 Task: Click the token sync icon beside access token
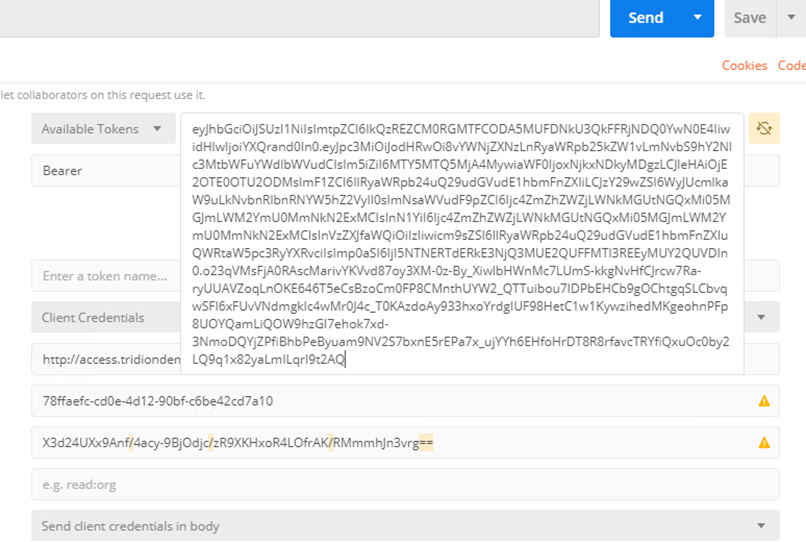click(x=764, y=128)
